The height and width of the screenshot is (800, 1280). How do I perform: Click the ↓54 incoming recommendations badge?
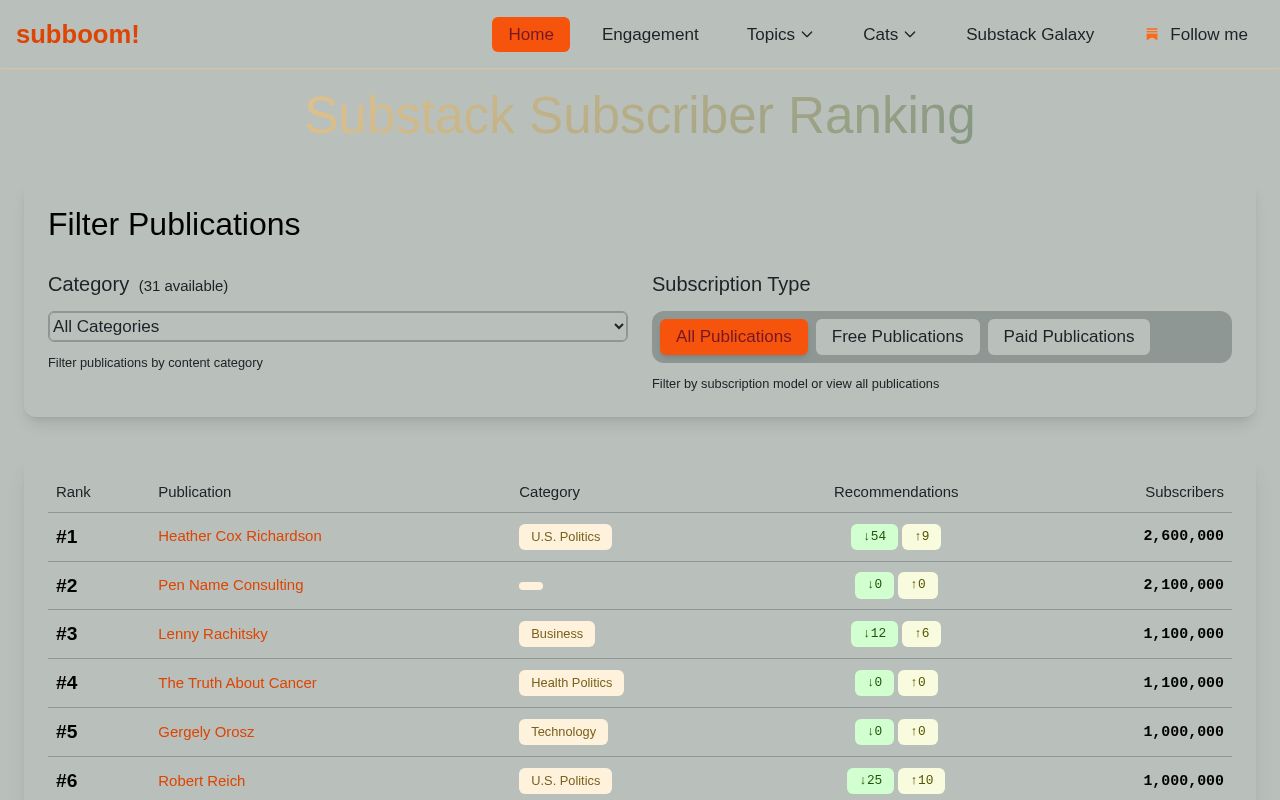tap(875, 537)
